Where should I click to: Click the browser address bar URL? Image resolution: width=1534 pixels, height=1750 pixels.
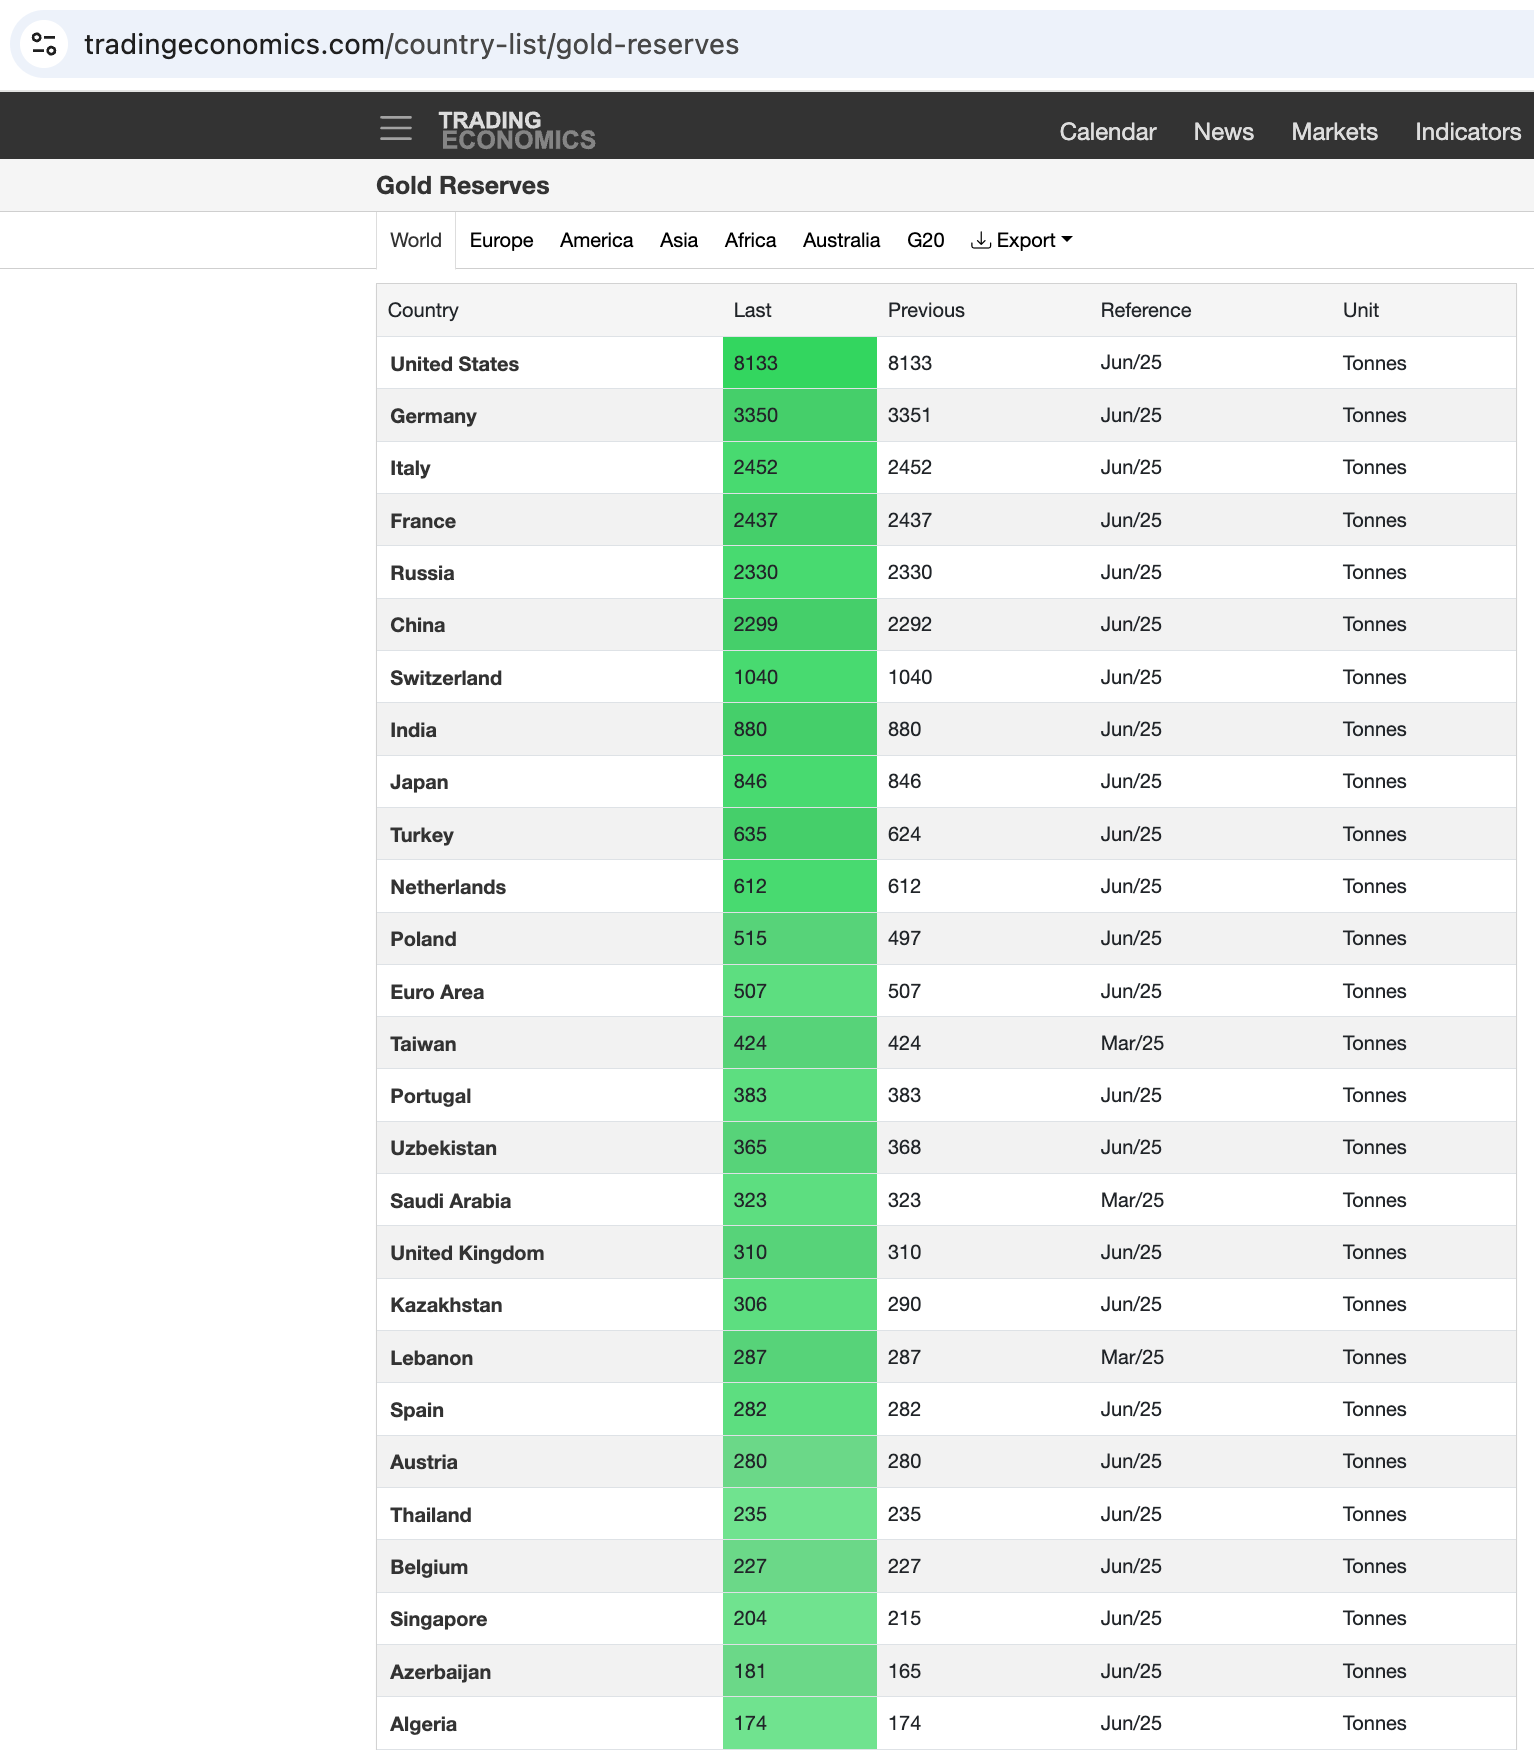[x=411, y=44]
